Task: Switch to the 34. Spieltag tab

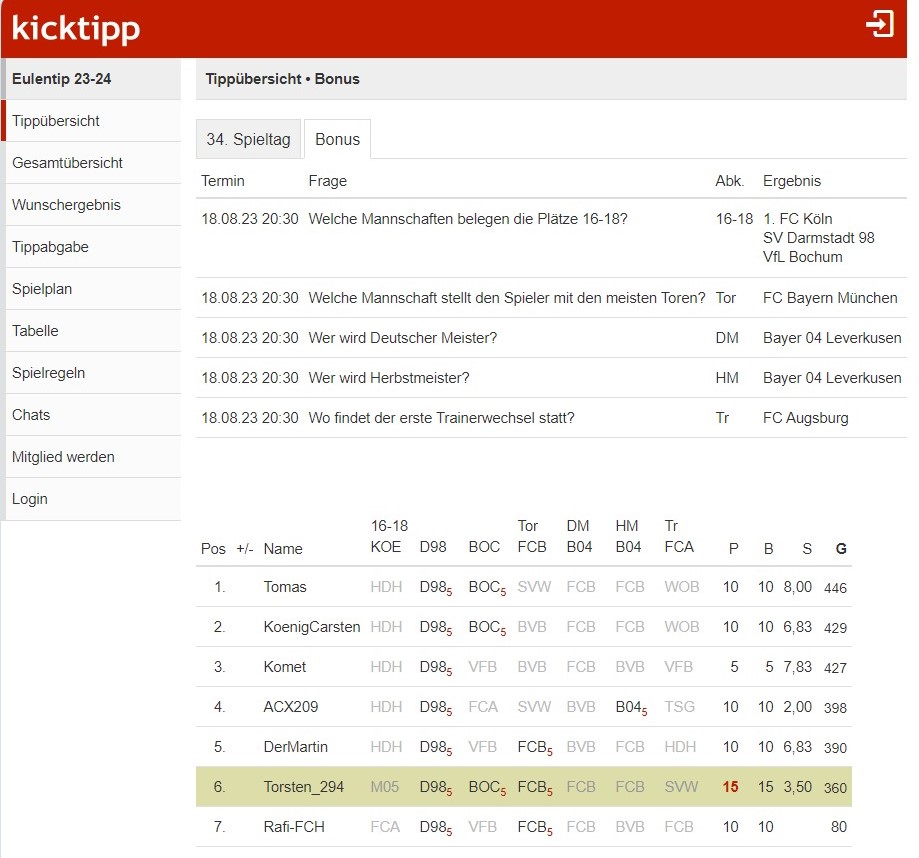Action: (249, 139)
